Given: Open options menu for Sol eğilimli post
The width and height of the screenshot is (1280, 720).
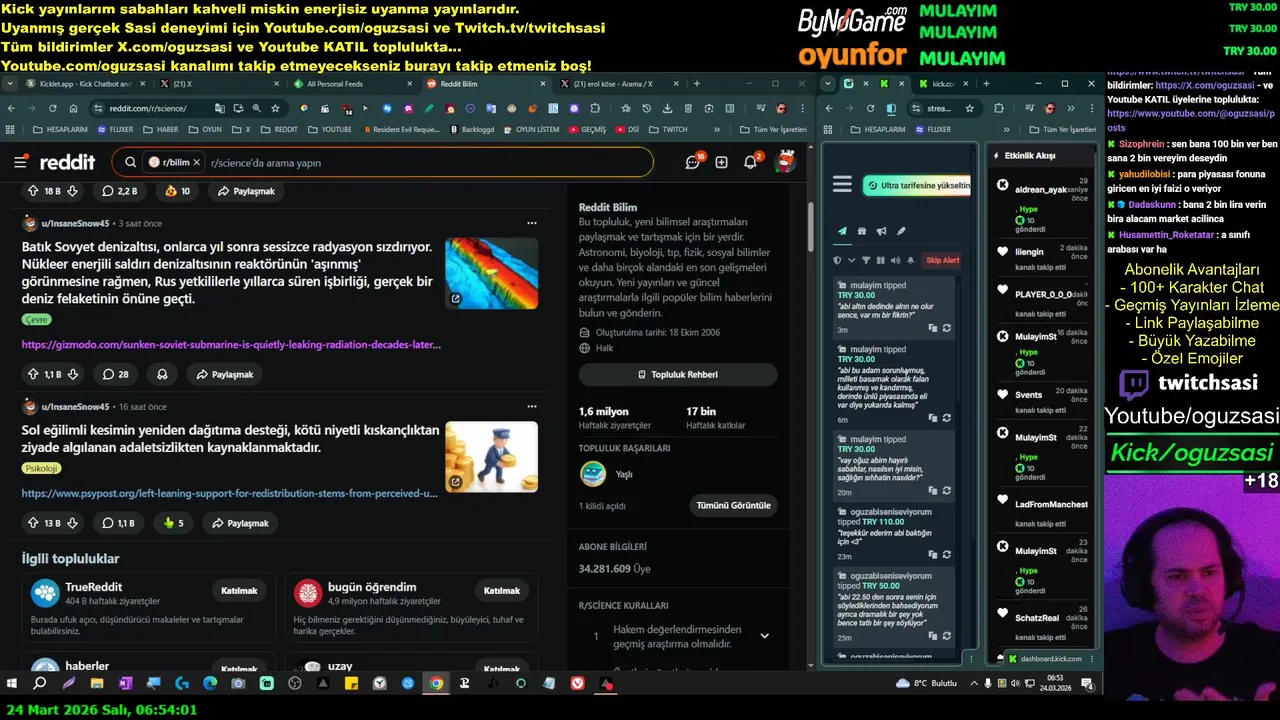Looking at the screenshot, I should [x=532, y=406].
